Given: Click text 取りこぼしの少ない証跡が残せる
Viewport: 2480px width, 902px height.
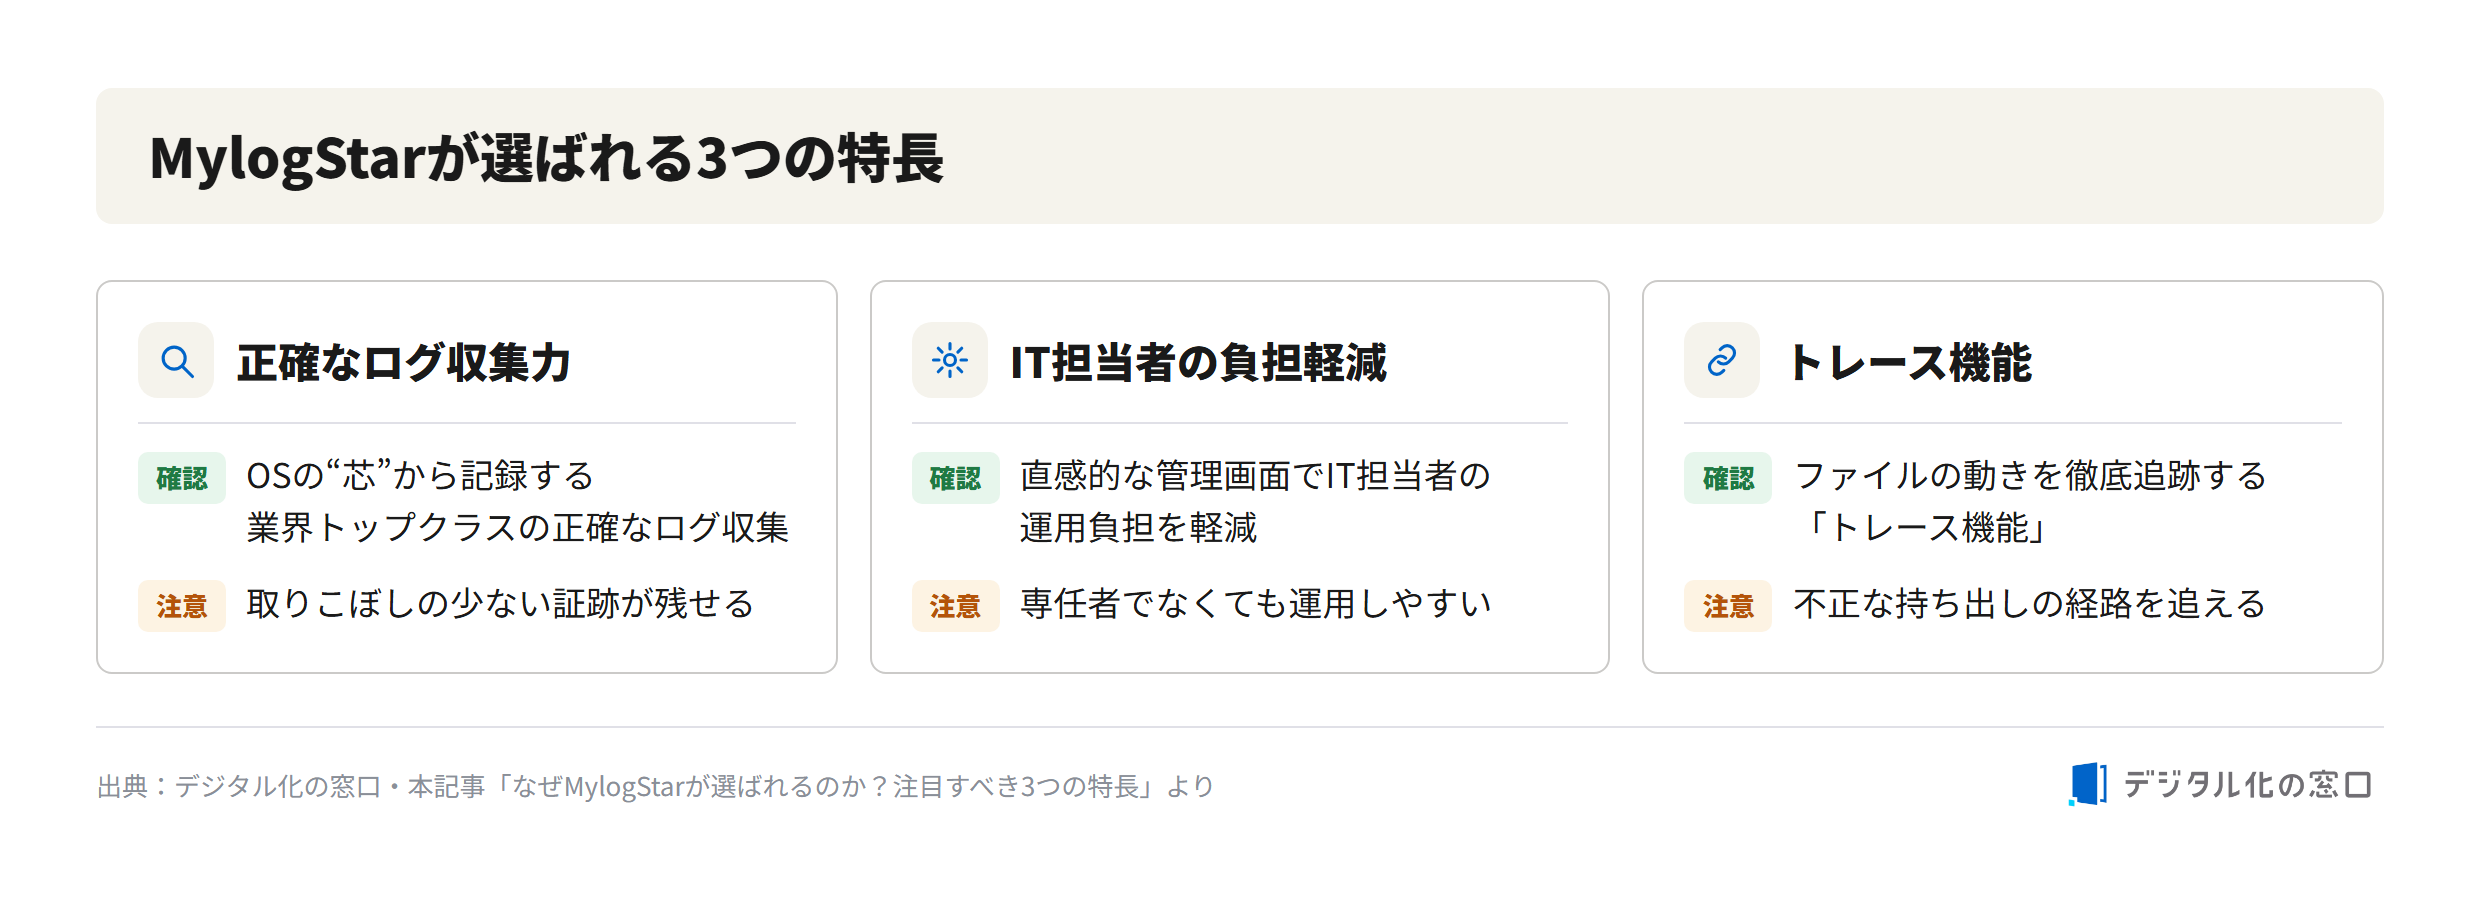Looking at the screenshot, I should pyautogui.click(x=500, y=604).
